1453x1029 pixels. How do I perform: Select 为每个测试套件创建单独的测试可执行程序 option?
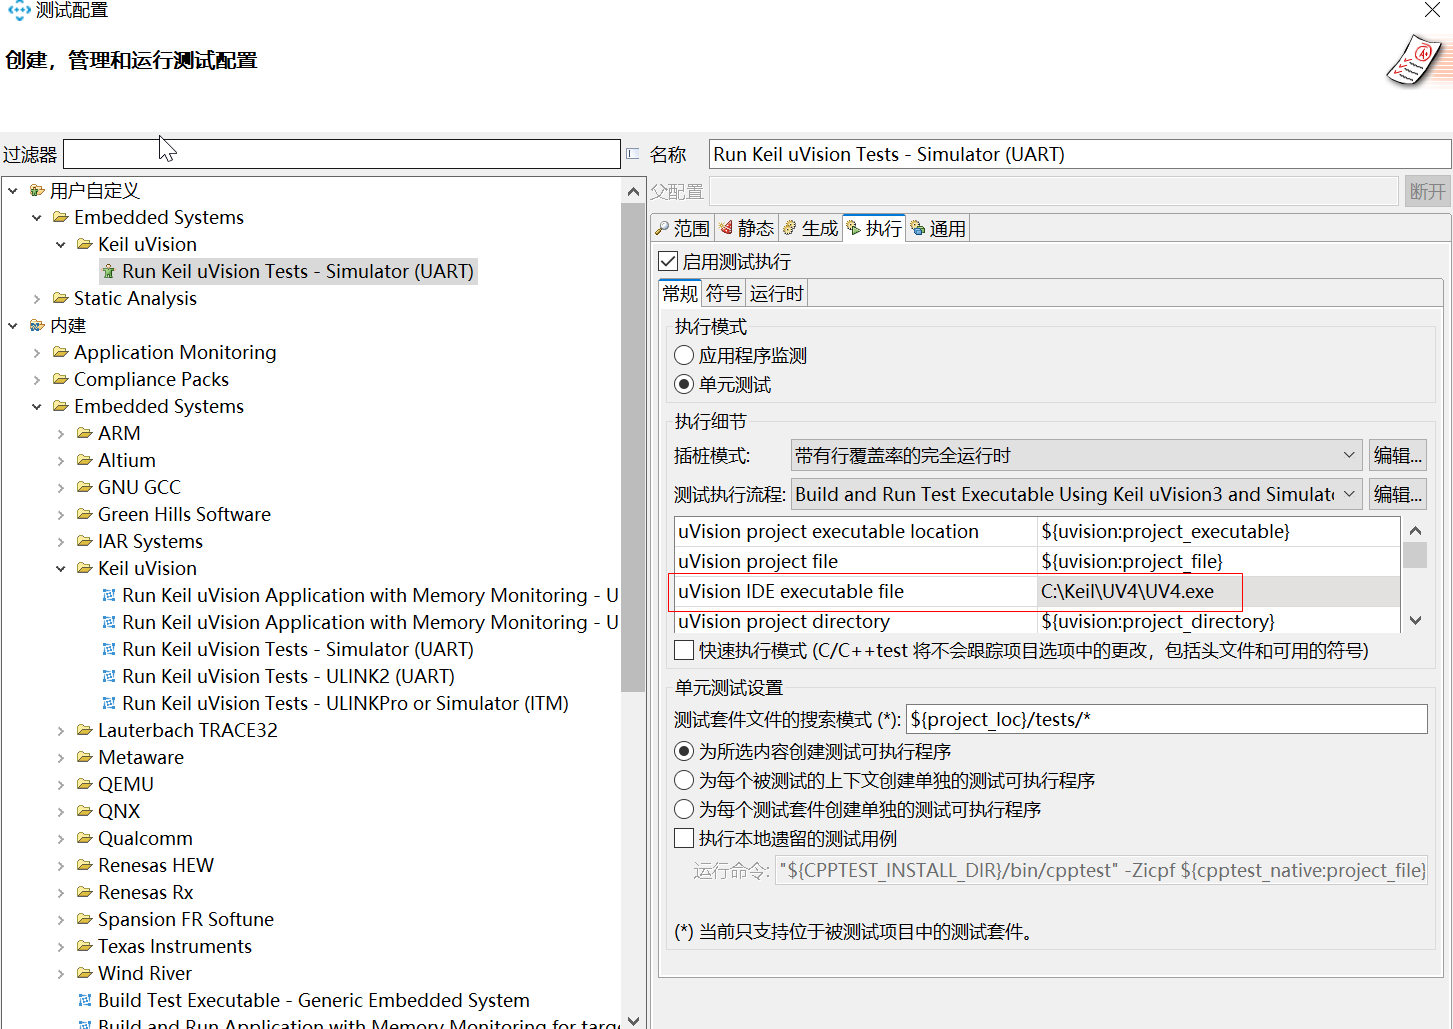(684, 809)
